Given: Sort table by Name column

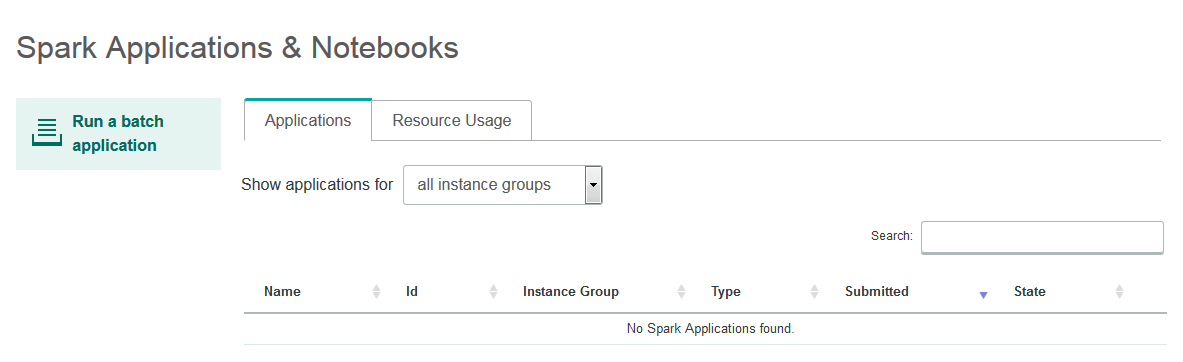Looking at the screenshot, I should (282, 292).
